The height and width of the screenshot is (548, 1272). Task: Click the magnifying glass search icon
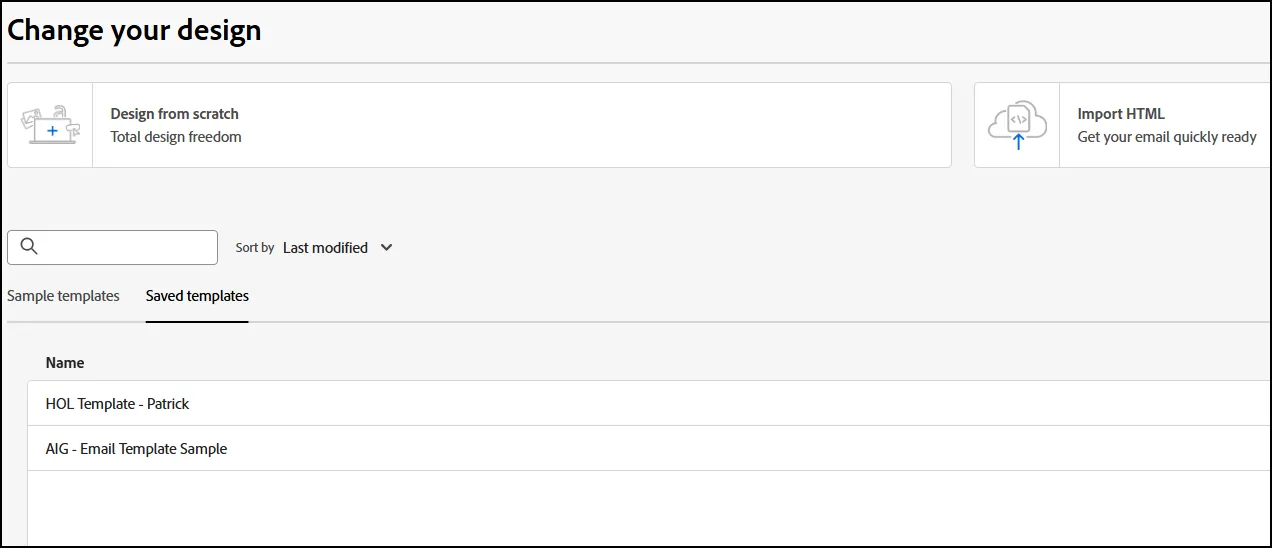29,247
